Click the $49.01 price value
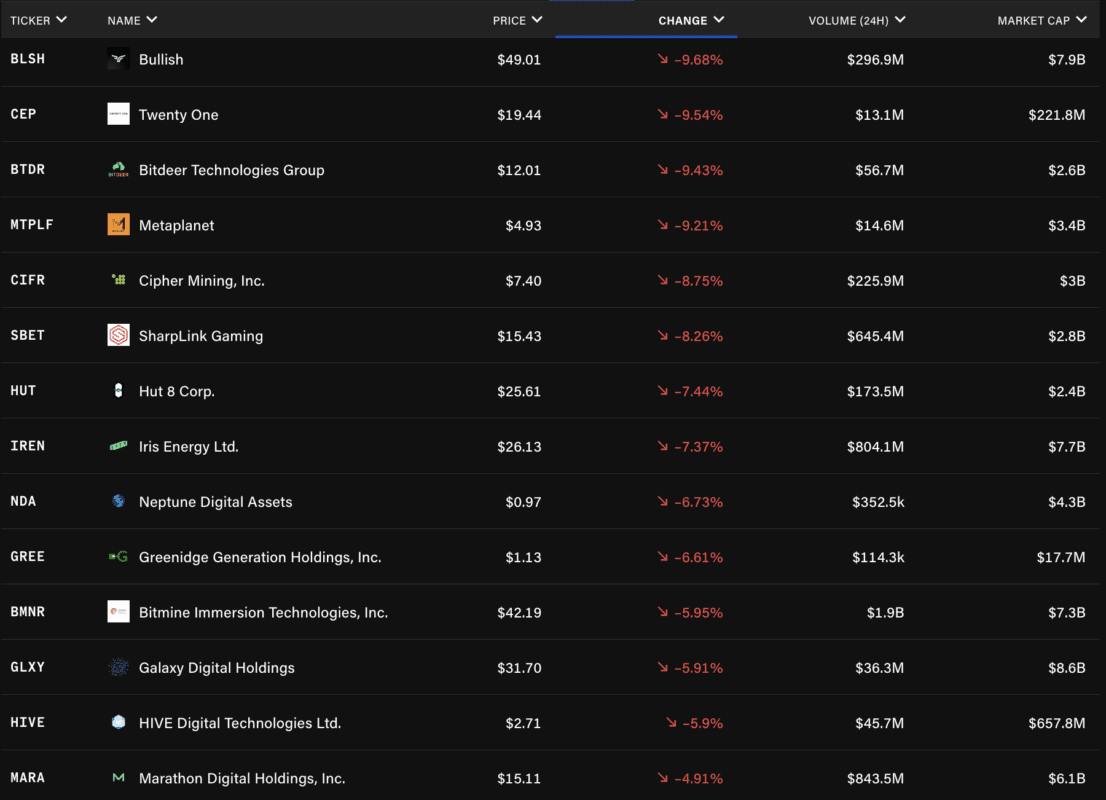 (519, 60)
